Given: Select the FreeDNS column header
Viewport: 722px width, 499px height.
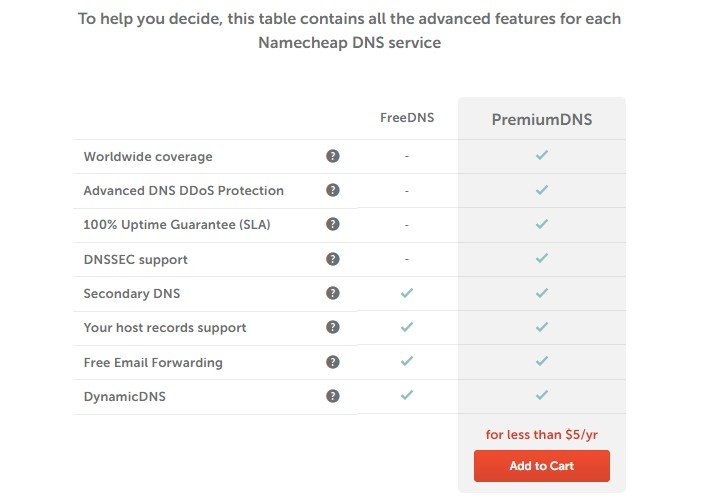Looking at the screenshot, I should click(406, 118).
